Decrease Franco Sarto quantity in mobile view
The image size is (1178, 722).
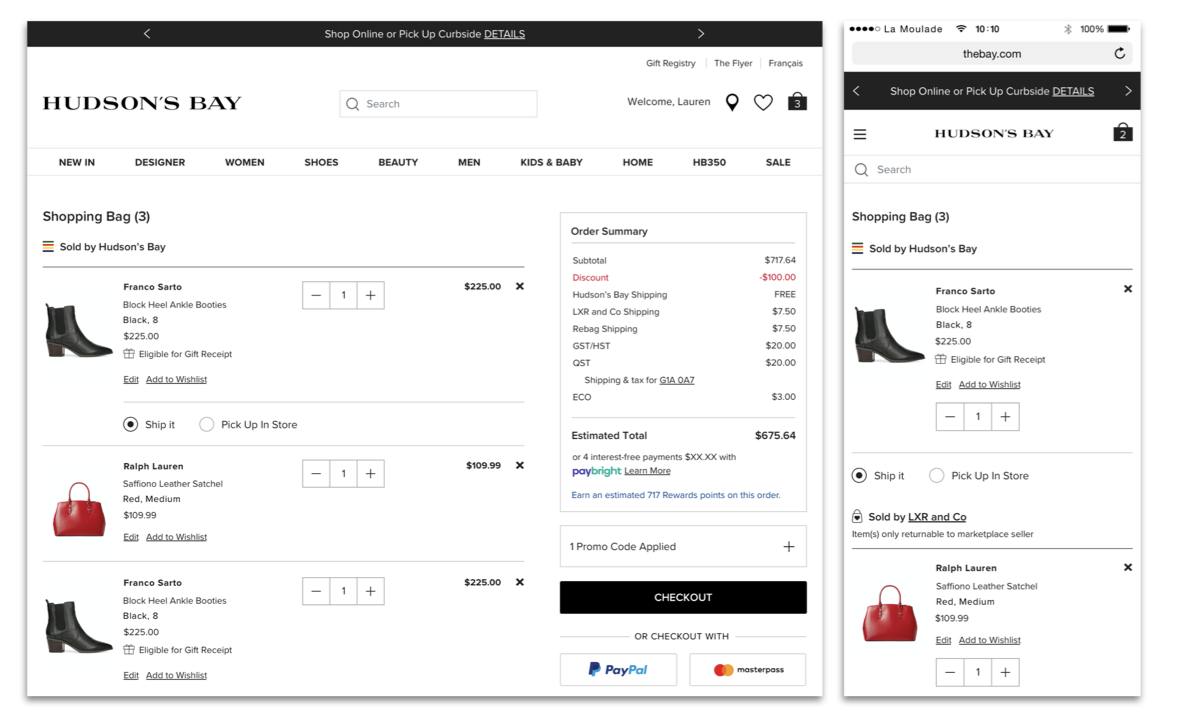(x=950, y=417)
